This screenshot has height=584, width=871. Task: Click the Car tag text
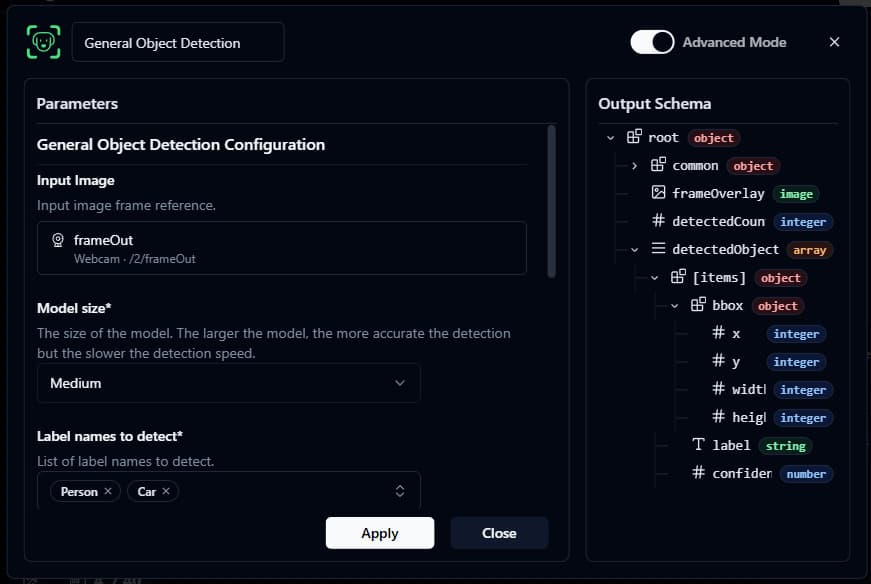[x=147, y=492]
